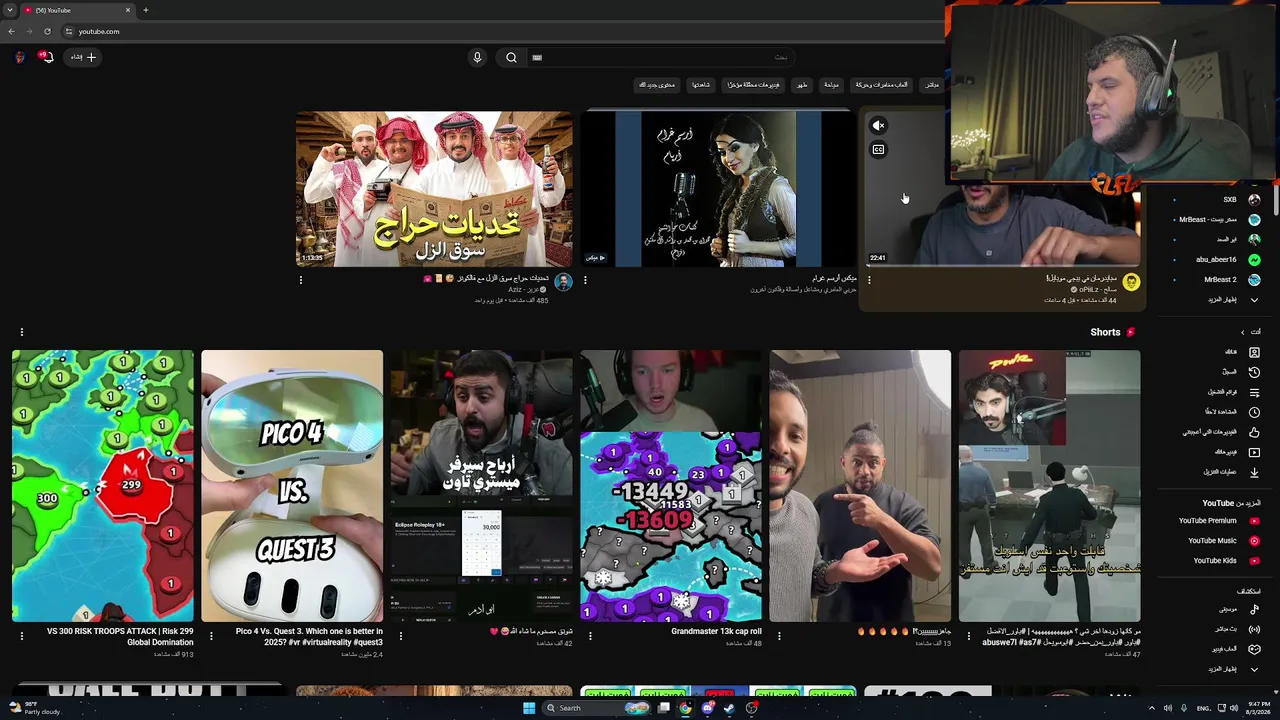This screenshot has height=720, width=1280.
Task: Open the account avatar menu
Action: (x=19, y=57)
